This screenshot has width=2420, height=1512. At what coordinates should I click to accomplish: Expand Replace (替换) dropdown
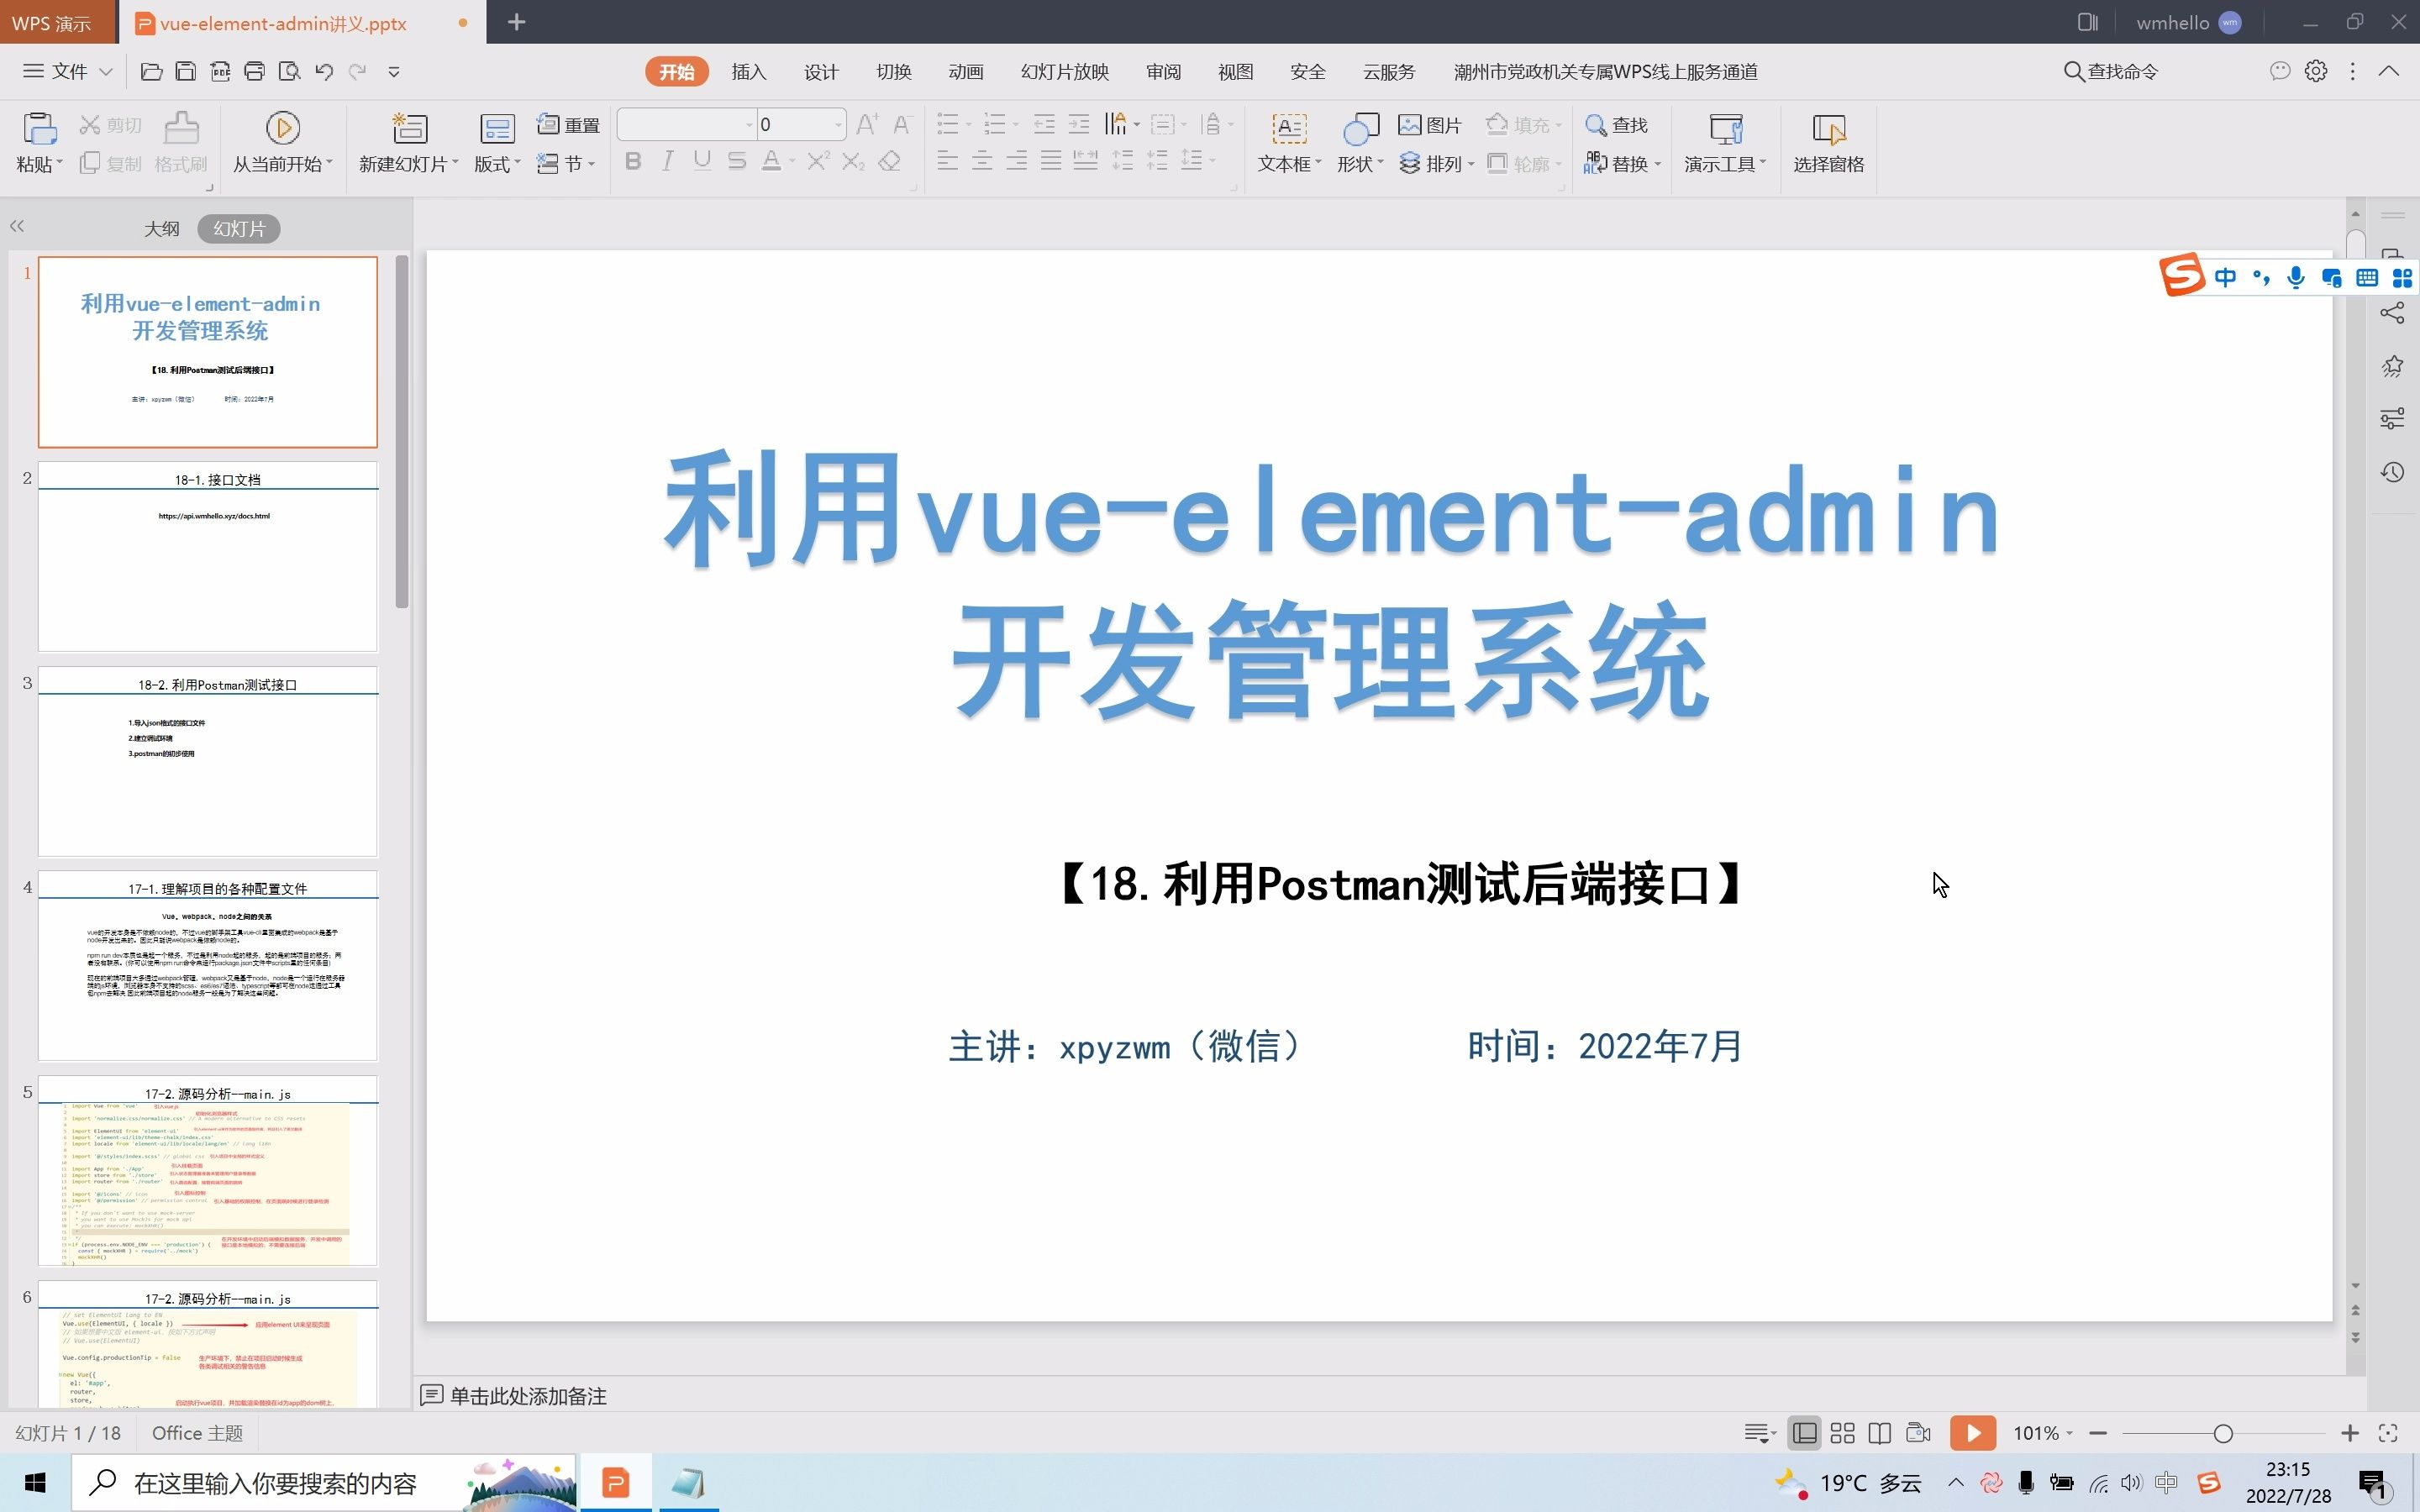[x=1657, y=163]
